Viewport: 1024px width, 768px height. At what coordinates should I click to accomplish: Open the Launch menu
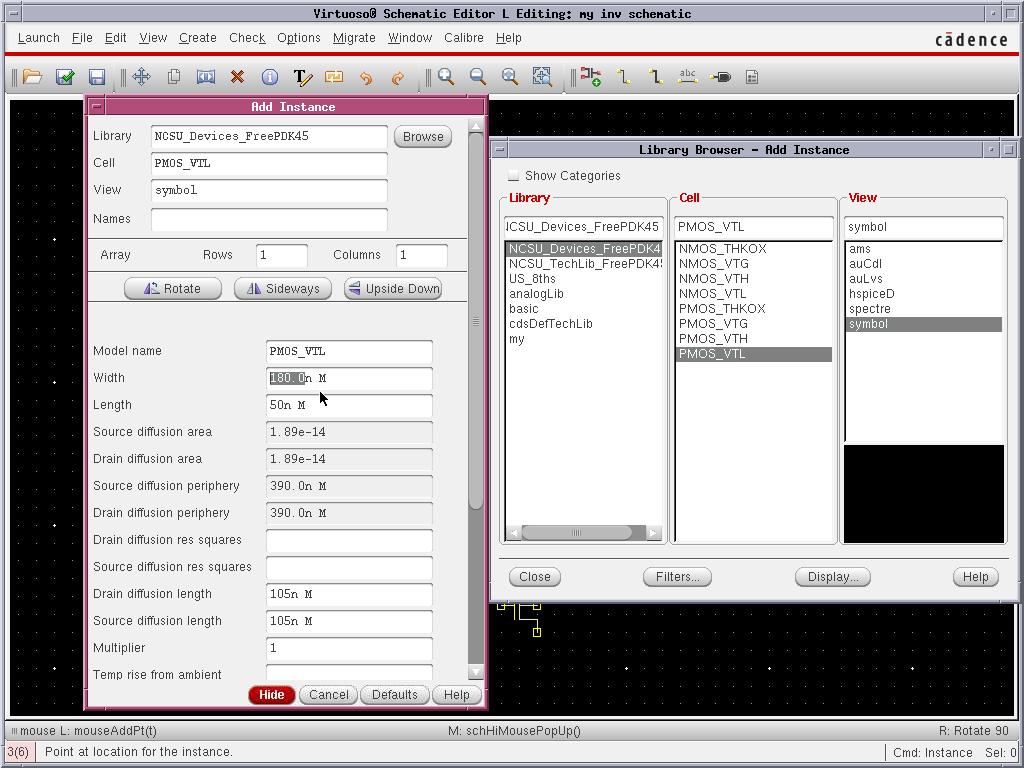(x=39, y=38)
